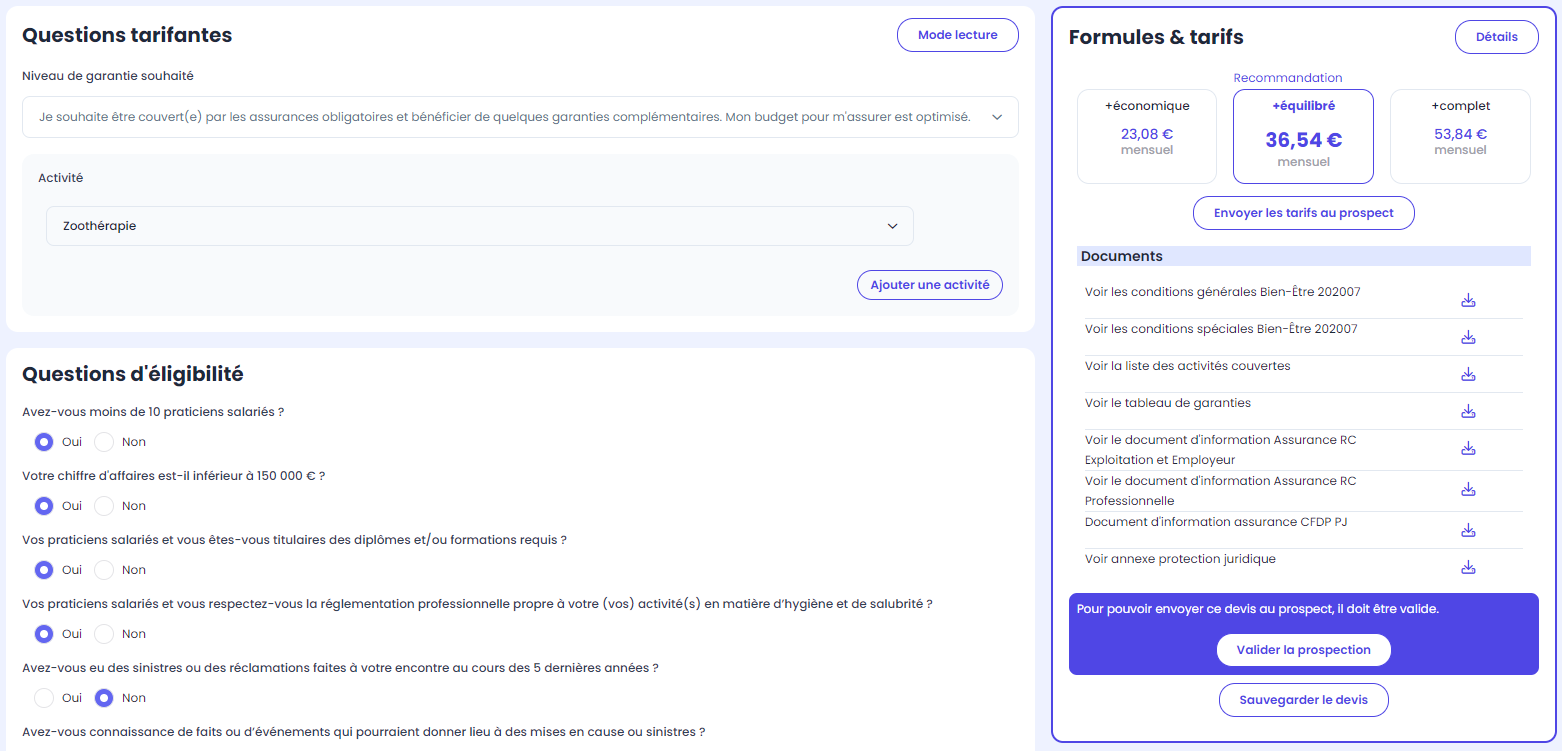The height and width of the screenshot is (751, 1562).
Task: Download RC Exploitation et Employeur information document
Action: click(x=1468, y=448)
